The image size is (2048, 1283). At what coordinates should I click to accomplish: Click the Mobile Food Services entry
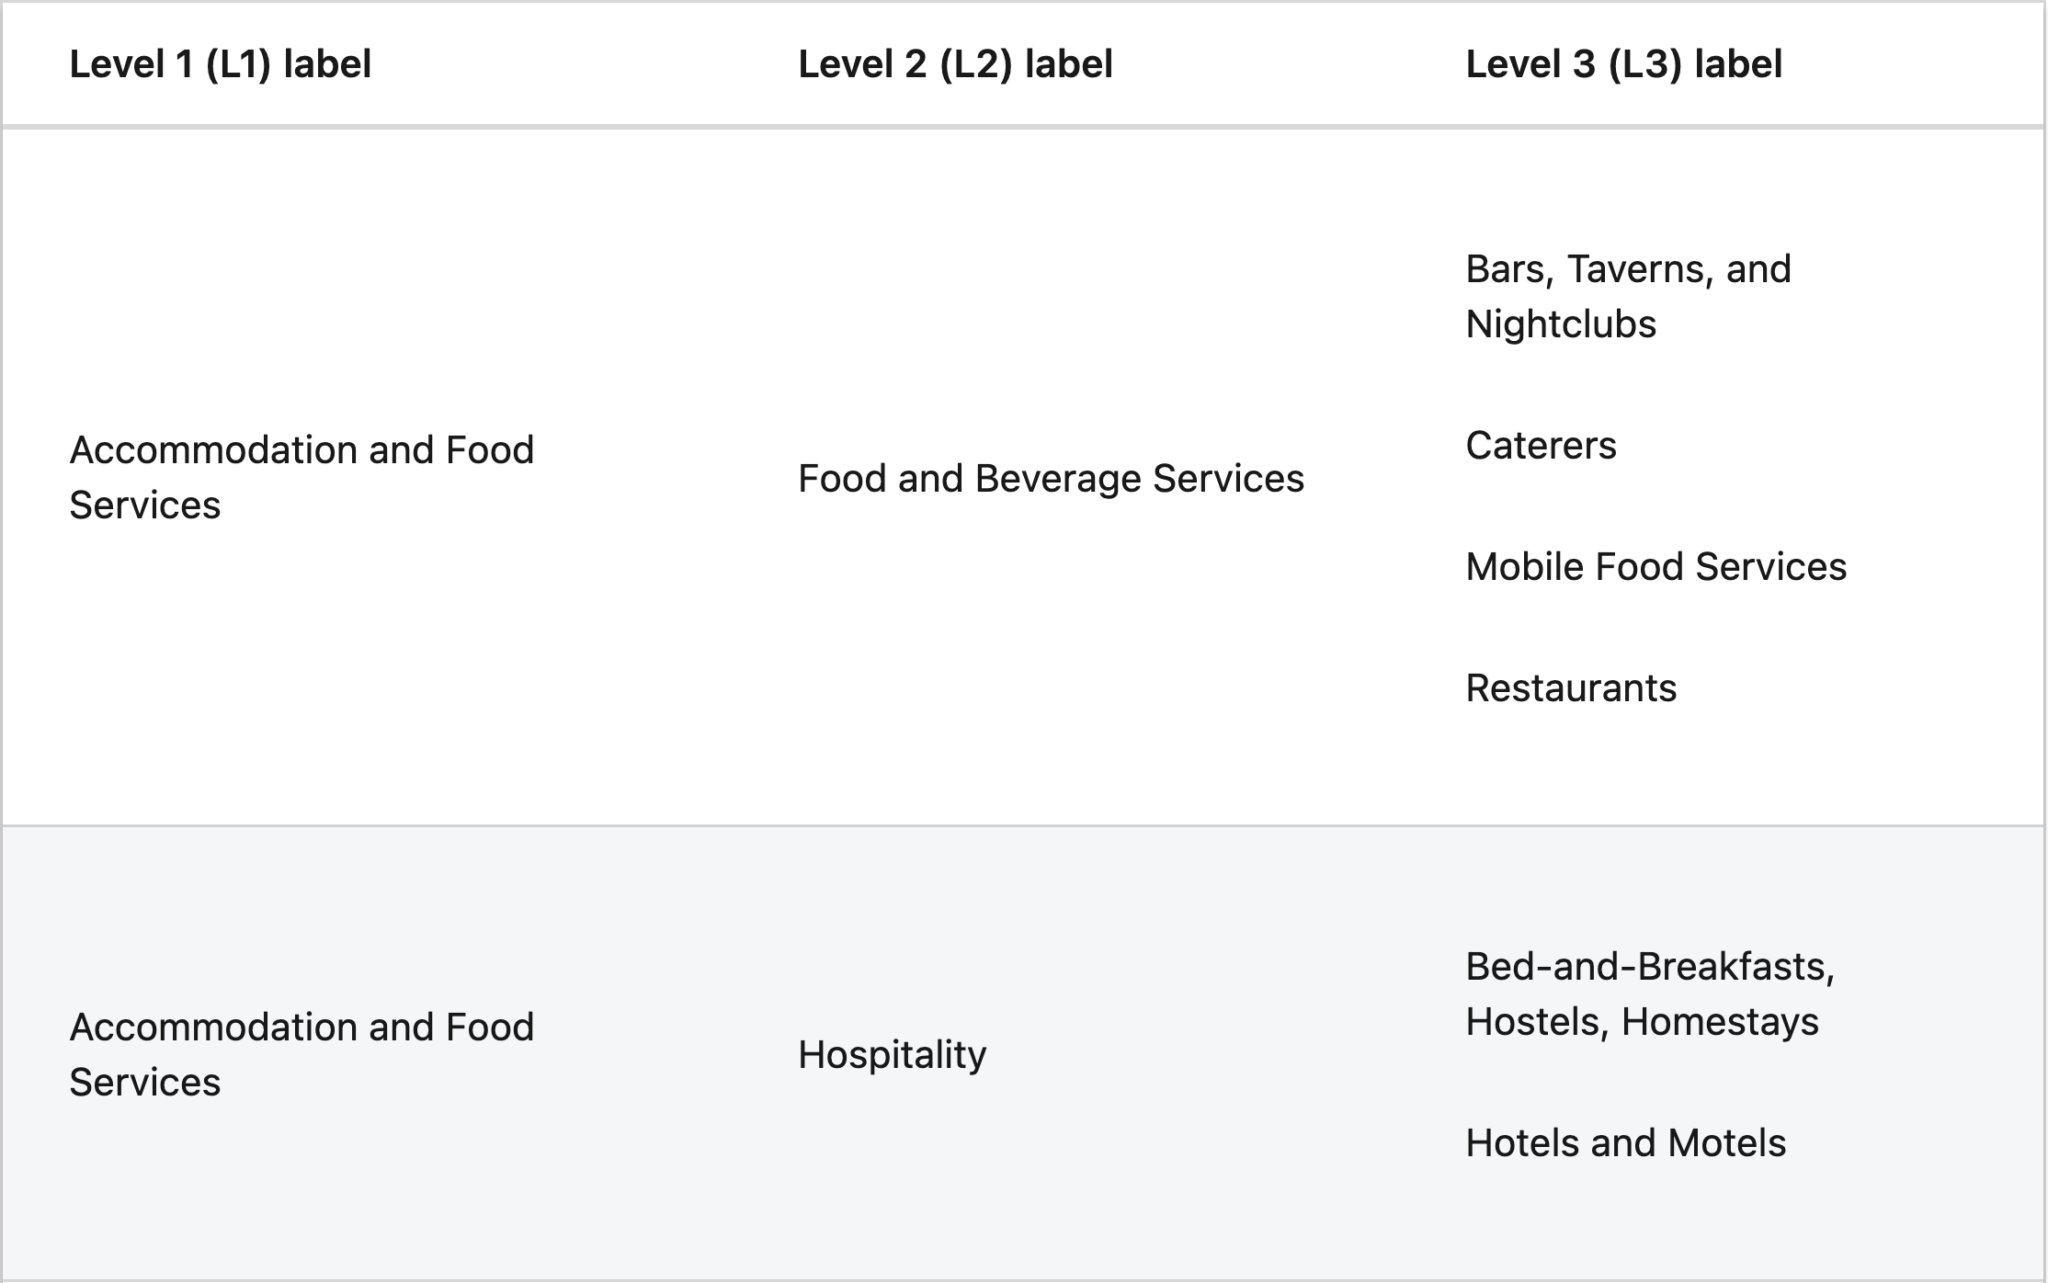(x=1656, y=566)
